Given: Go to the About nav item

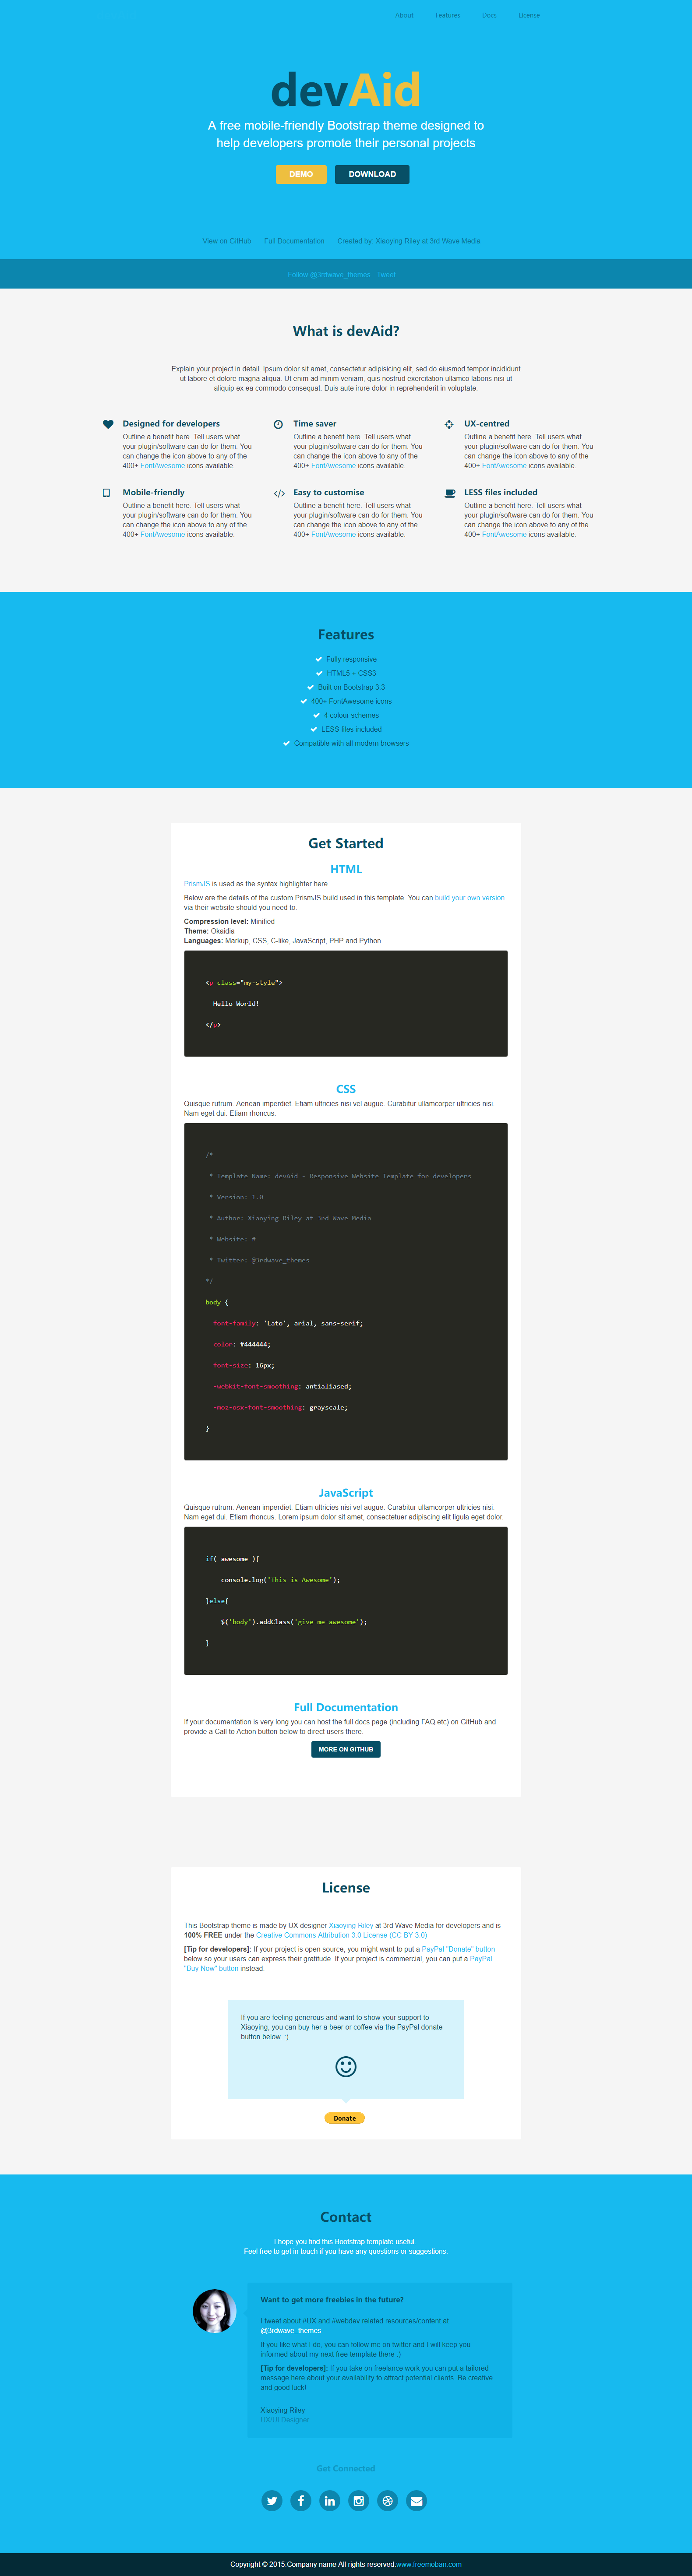Looking at the screenshot, I should pos(404,15).
